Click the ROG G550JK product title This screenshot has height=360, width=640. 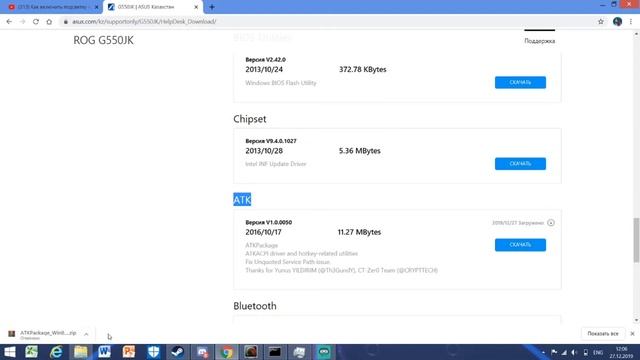pos(103,40)
